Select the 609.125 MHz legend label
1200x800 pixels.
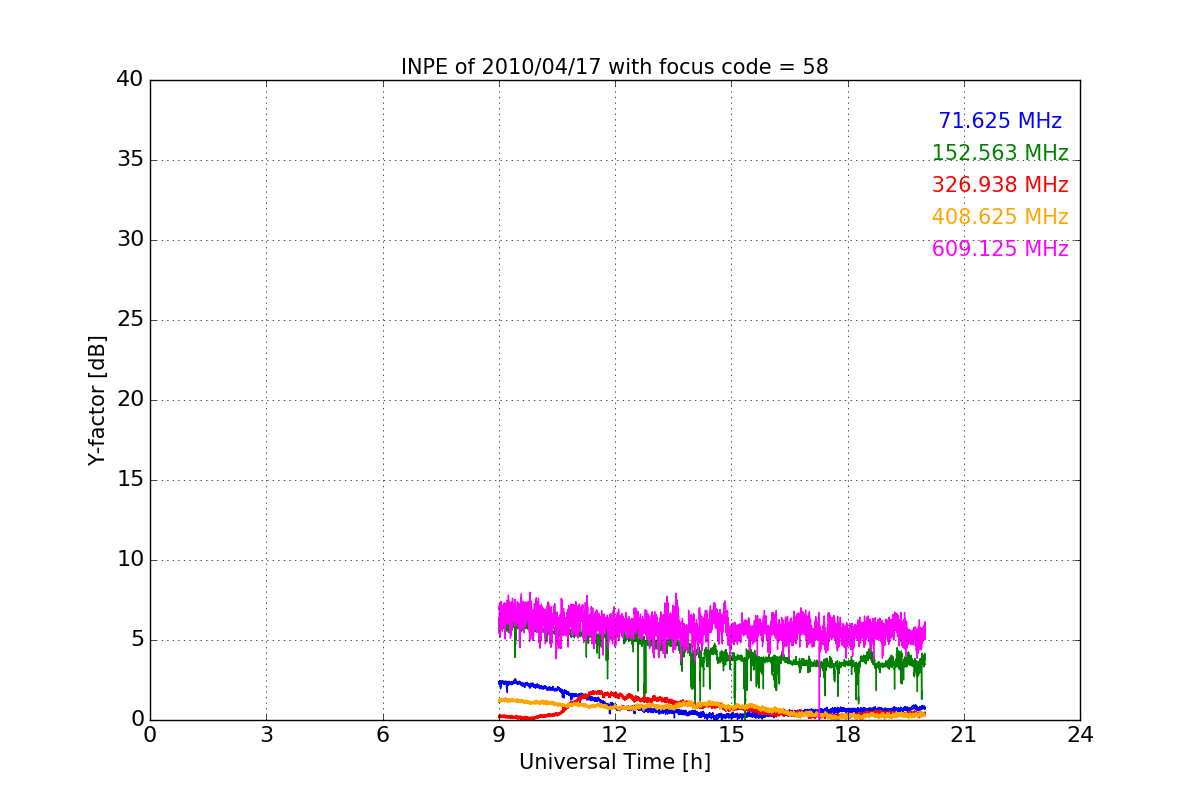tap(1000, 249)
